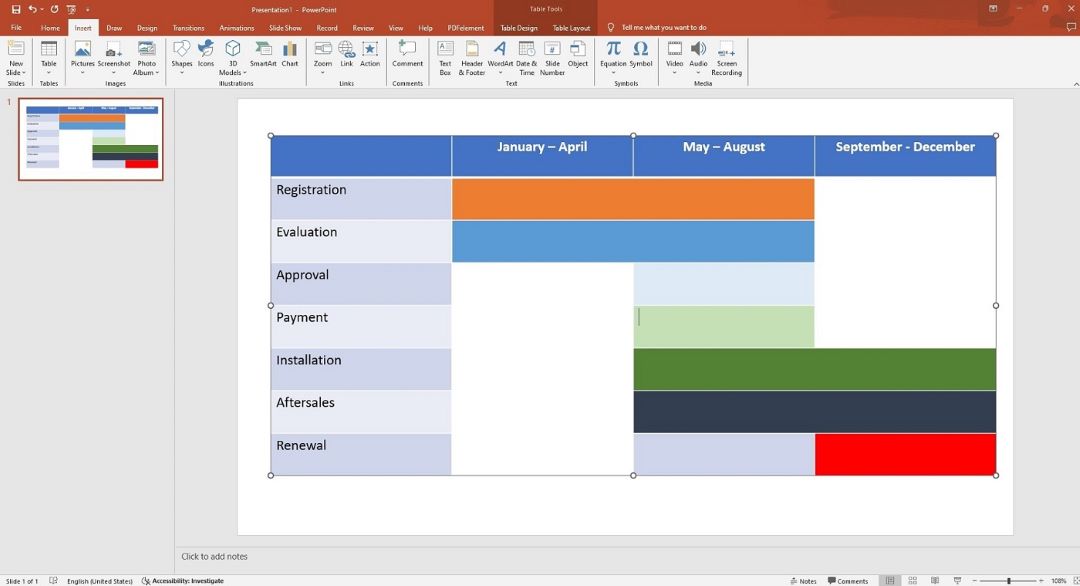
Task: Click the Tell me what you want to do box
Action: [x=664, y=28]
